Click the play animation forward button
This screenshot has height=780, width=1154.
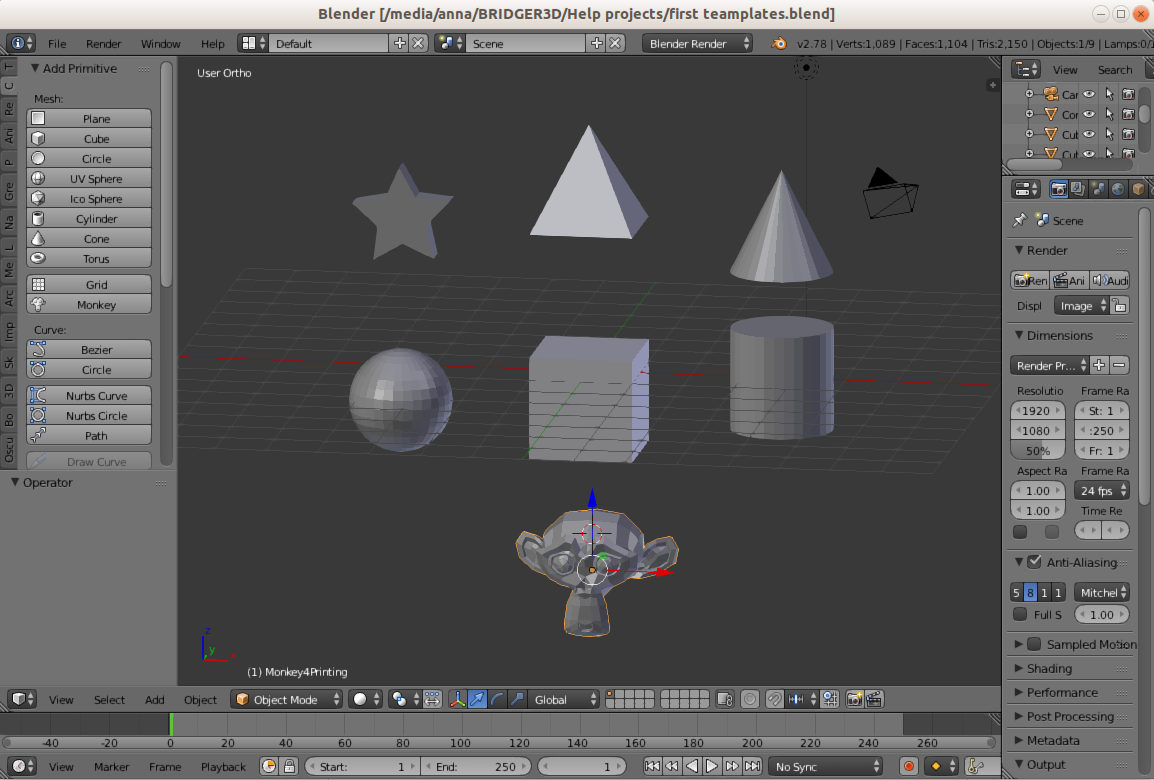click(x=712, y=766)
